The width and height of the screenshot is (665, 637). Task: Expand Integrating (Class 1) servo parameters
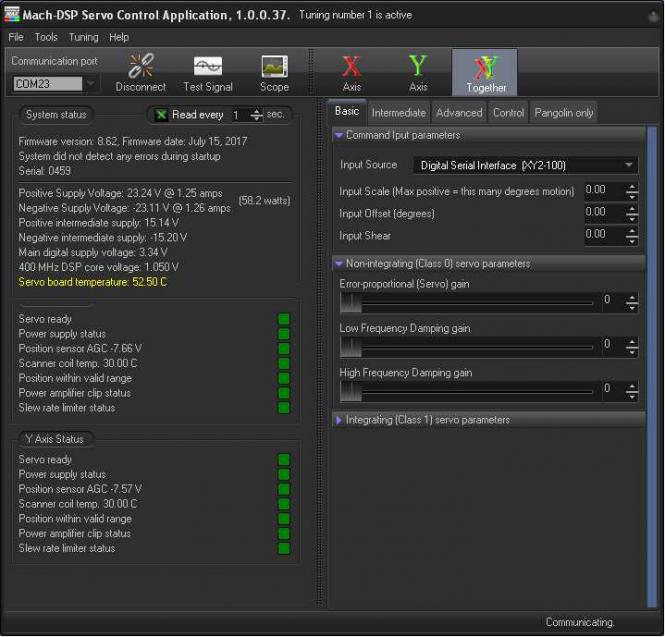click(x=339, y=420)
